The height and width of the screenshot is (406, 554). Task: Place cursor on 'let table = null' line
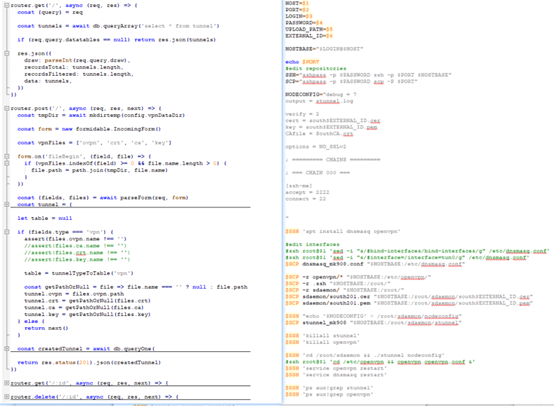(x=45, y=218)
